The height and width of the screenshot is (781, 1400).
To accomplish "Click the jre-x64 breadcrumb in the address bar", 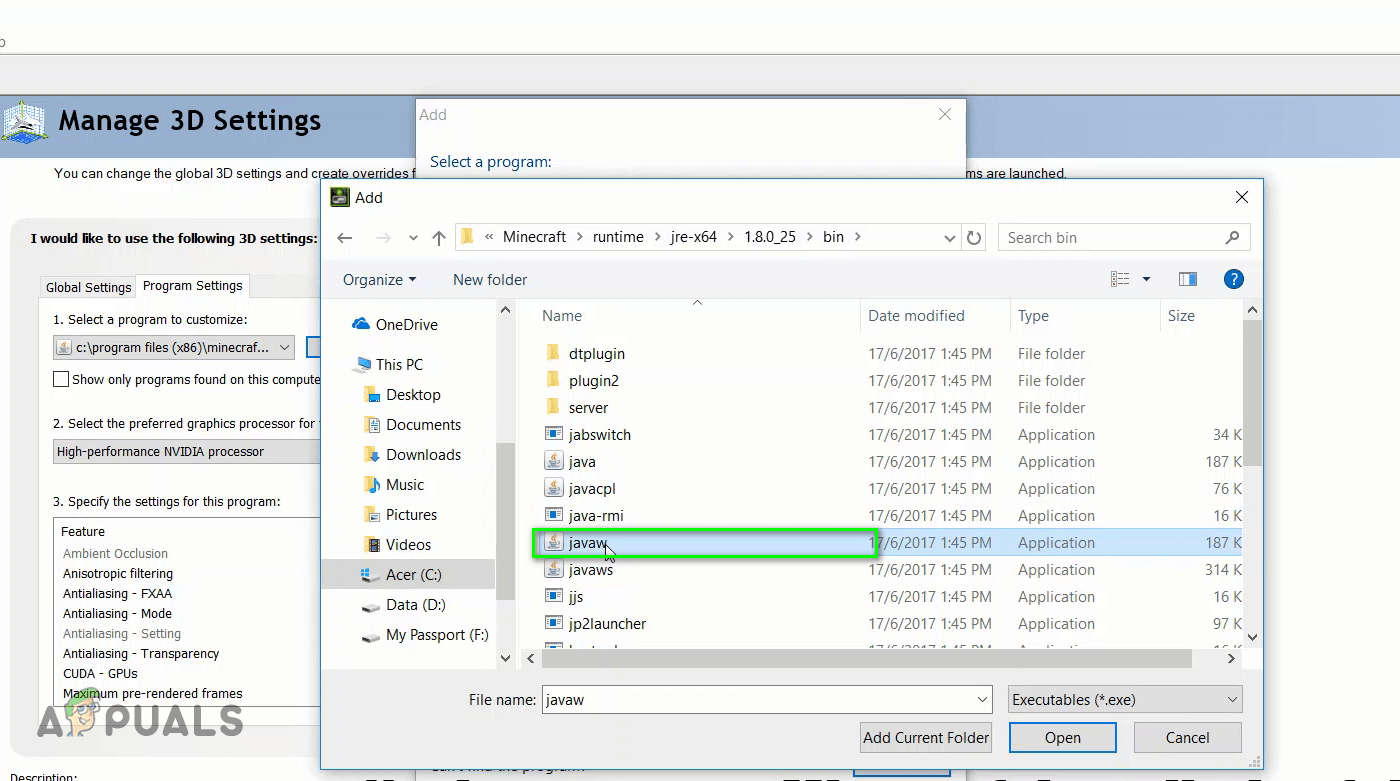I will (x=692, y=237).
